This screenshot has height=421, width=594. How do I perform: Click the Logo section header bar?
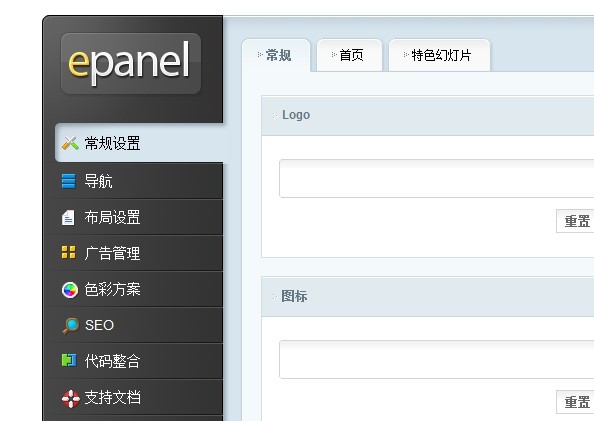428,115
